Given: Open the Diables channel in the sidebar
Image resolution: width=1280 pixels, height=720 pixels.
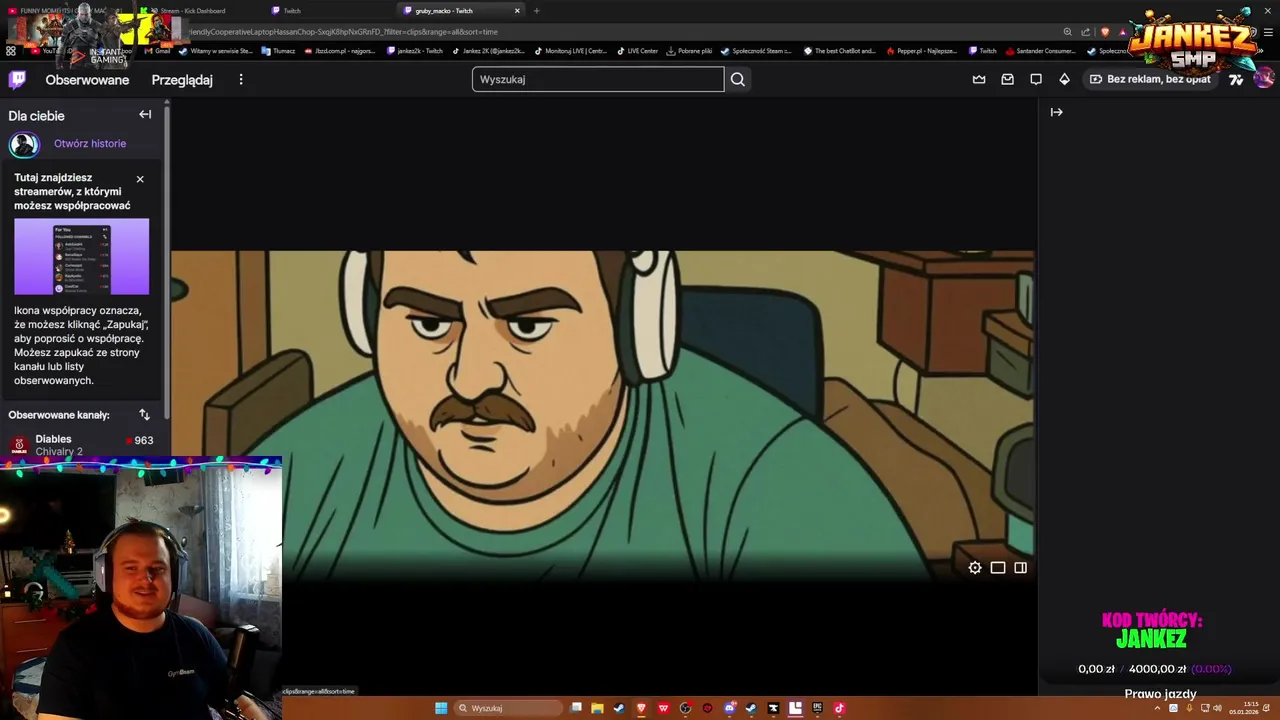Looking at the screenshot, I should (81, 445).
